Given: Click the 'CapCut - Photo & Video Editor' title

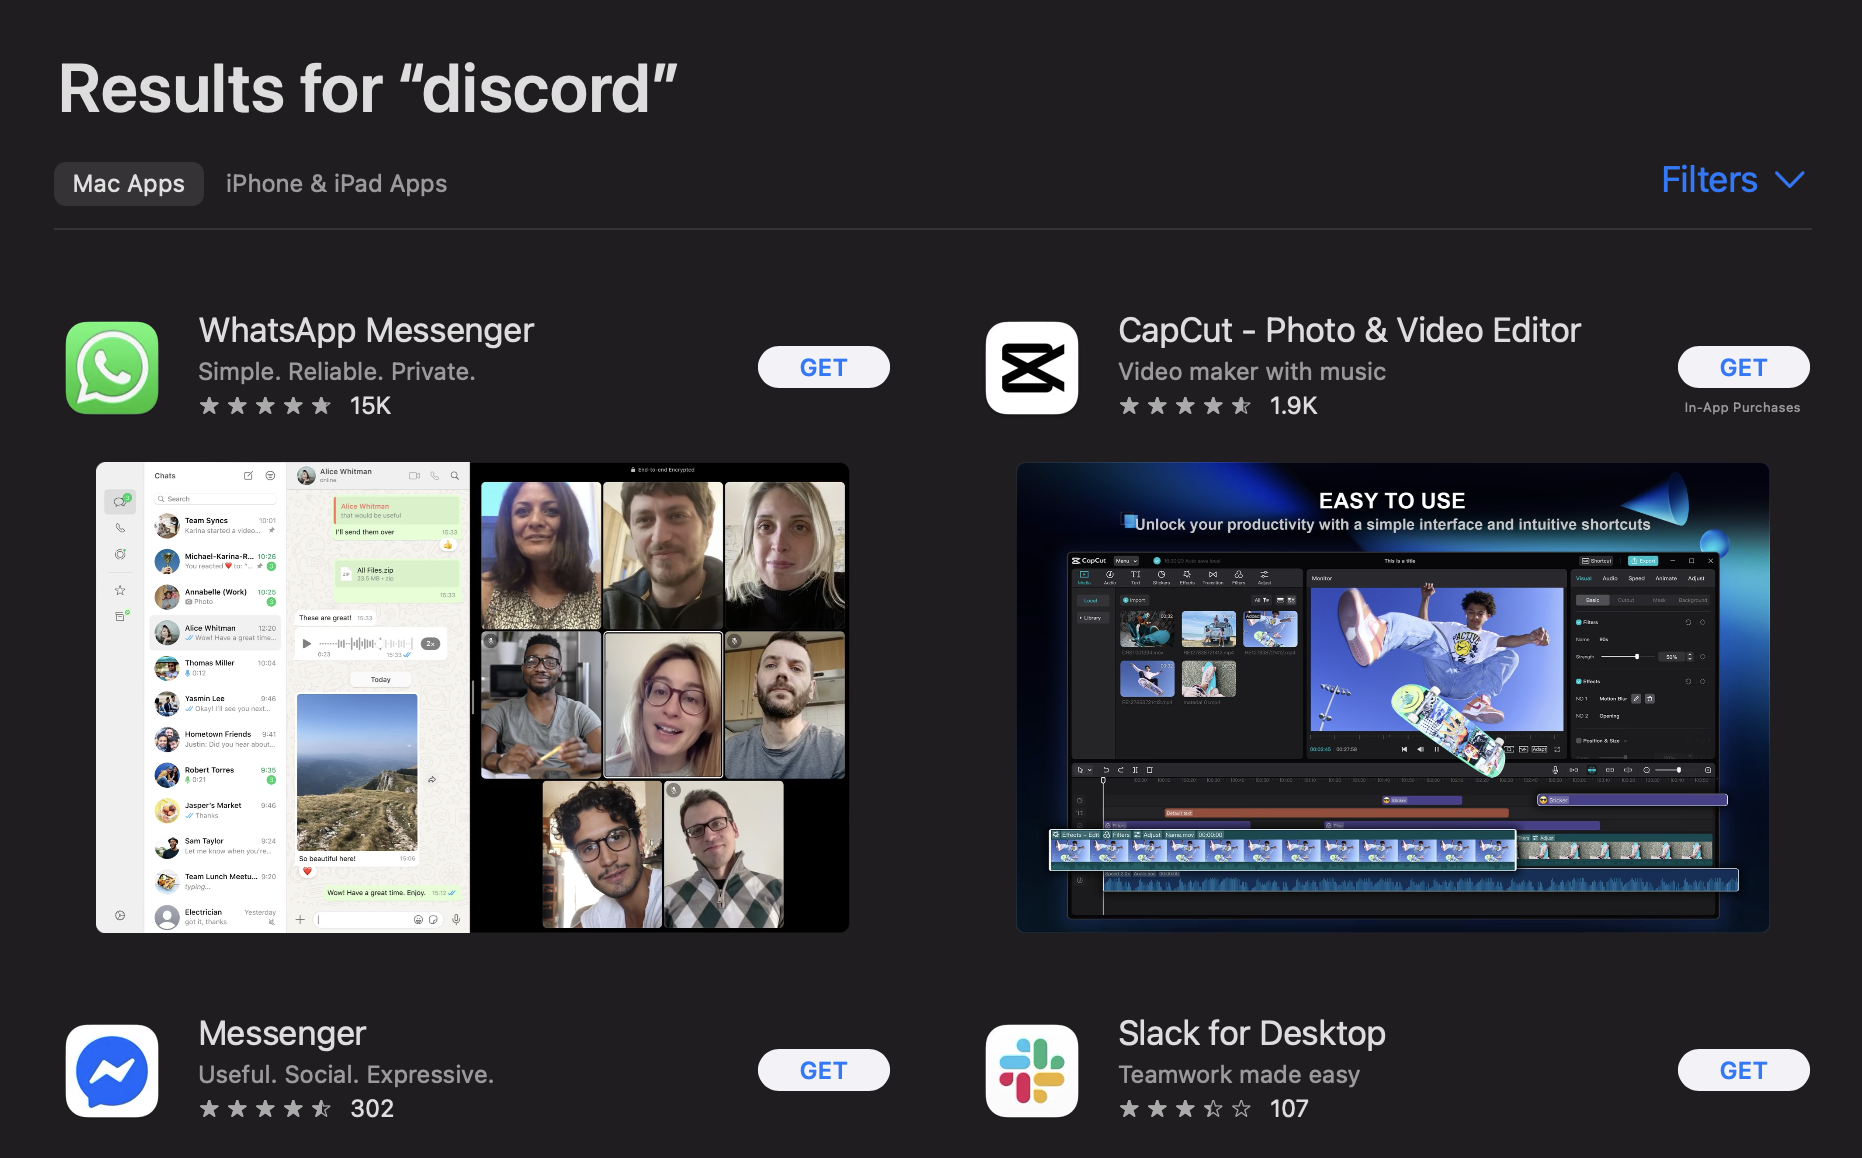Looking at the screenshot, I should (1349, 330).
